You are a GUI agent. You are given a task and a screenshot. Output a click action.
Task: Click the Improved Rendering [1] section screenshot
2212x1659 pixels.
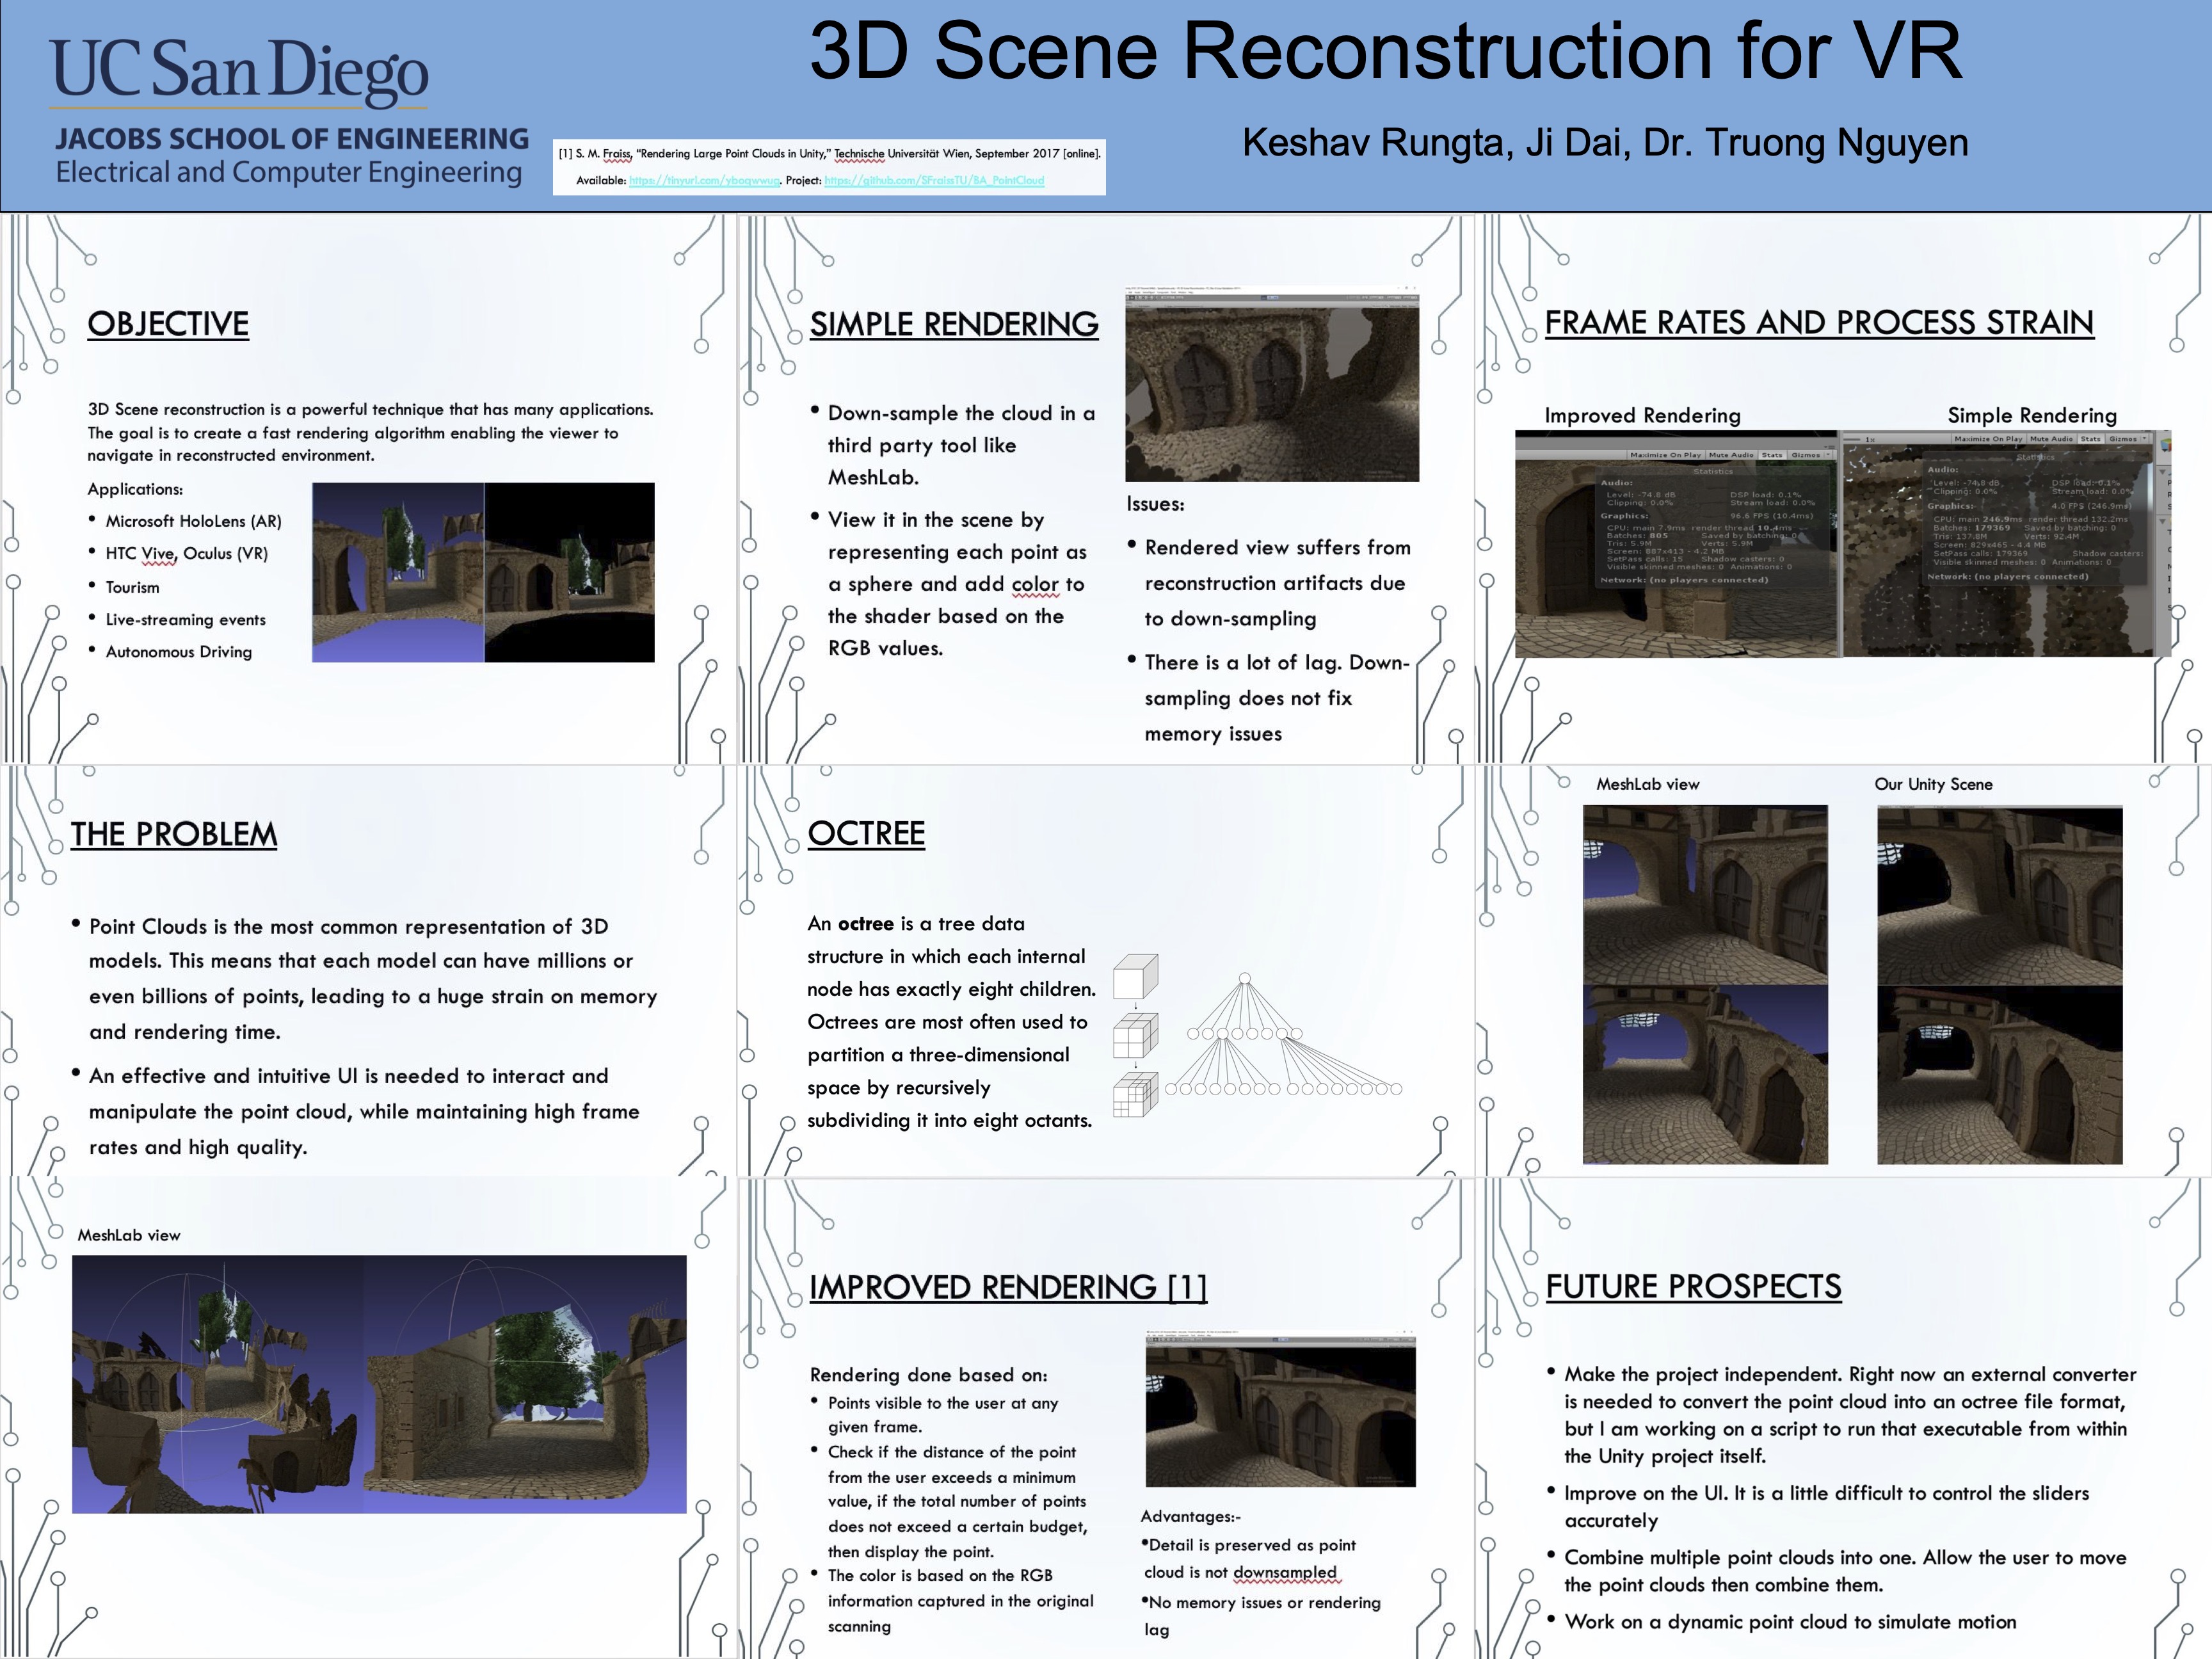click(x=1280, y=1410)
